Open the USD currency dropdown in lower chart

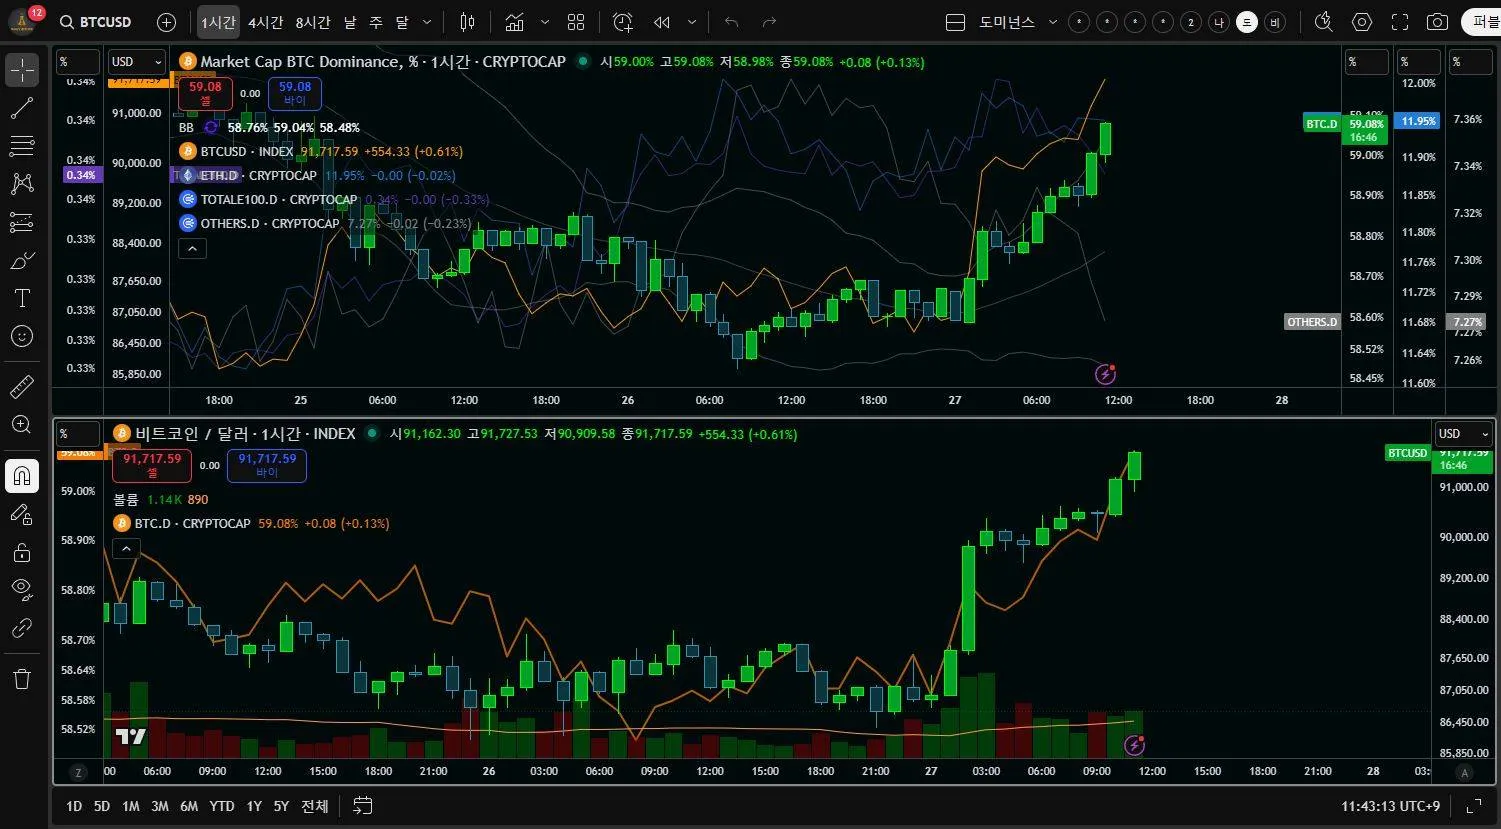tap(1463, 434)
